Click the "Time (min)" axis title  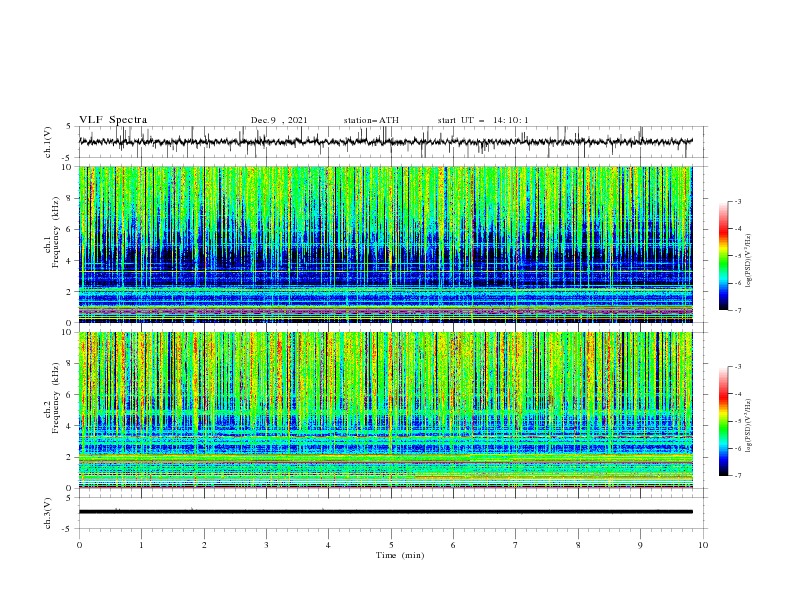click(x=400, y=555)
